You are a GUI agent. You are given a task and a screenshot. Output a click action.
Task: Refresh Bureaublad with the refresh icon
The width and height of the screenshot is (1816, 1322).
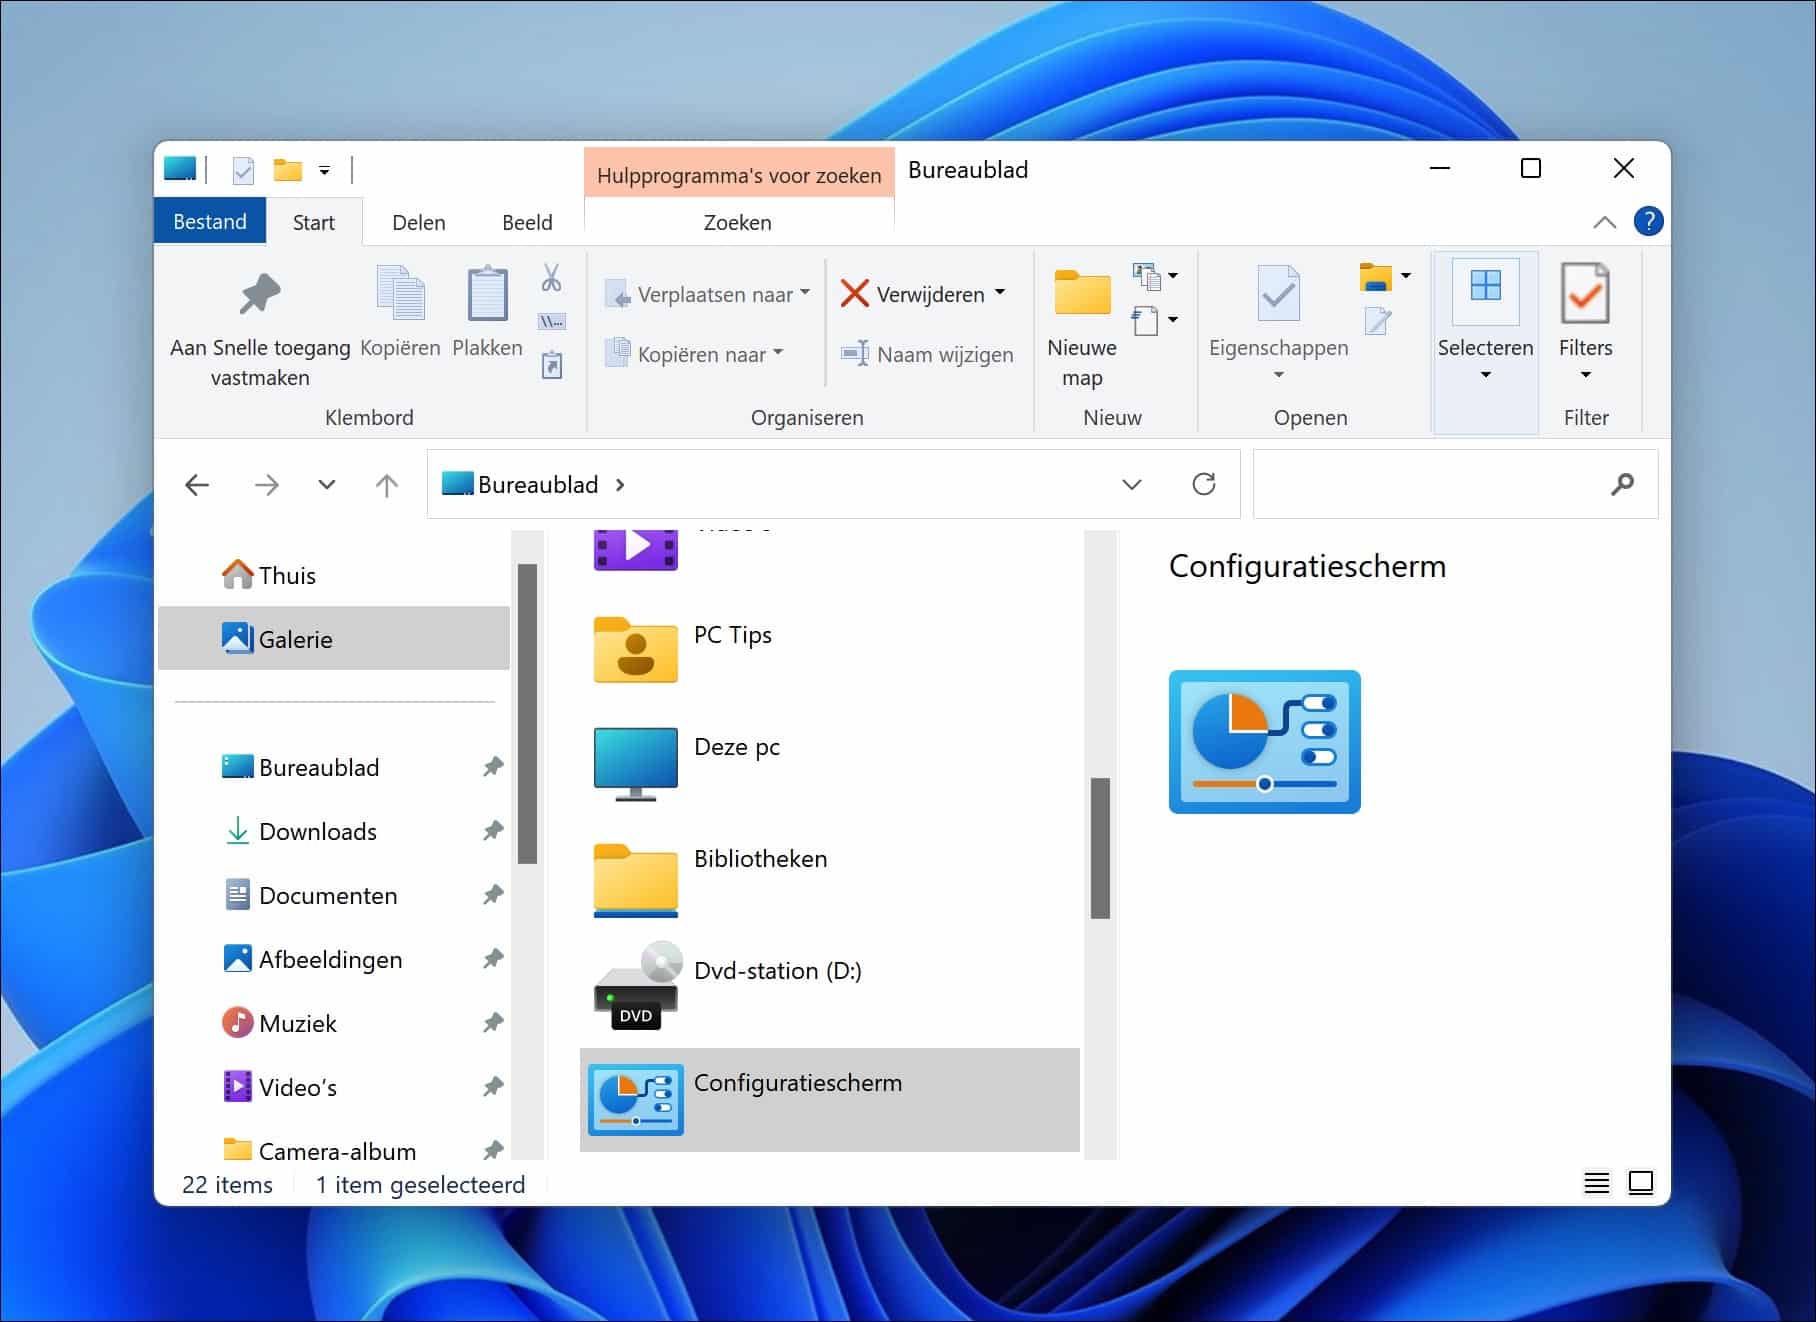pyautogui.click(x=1205, y=484)
